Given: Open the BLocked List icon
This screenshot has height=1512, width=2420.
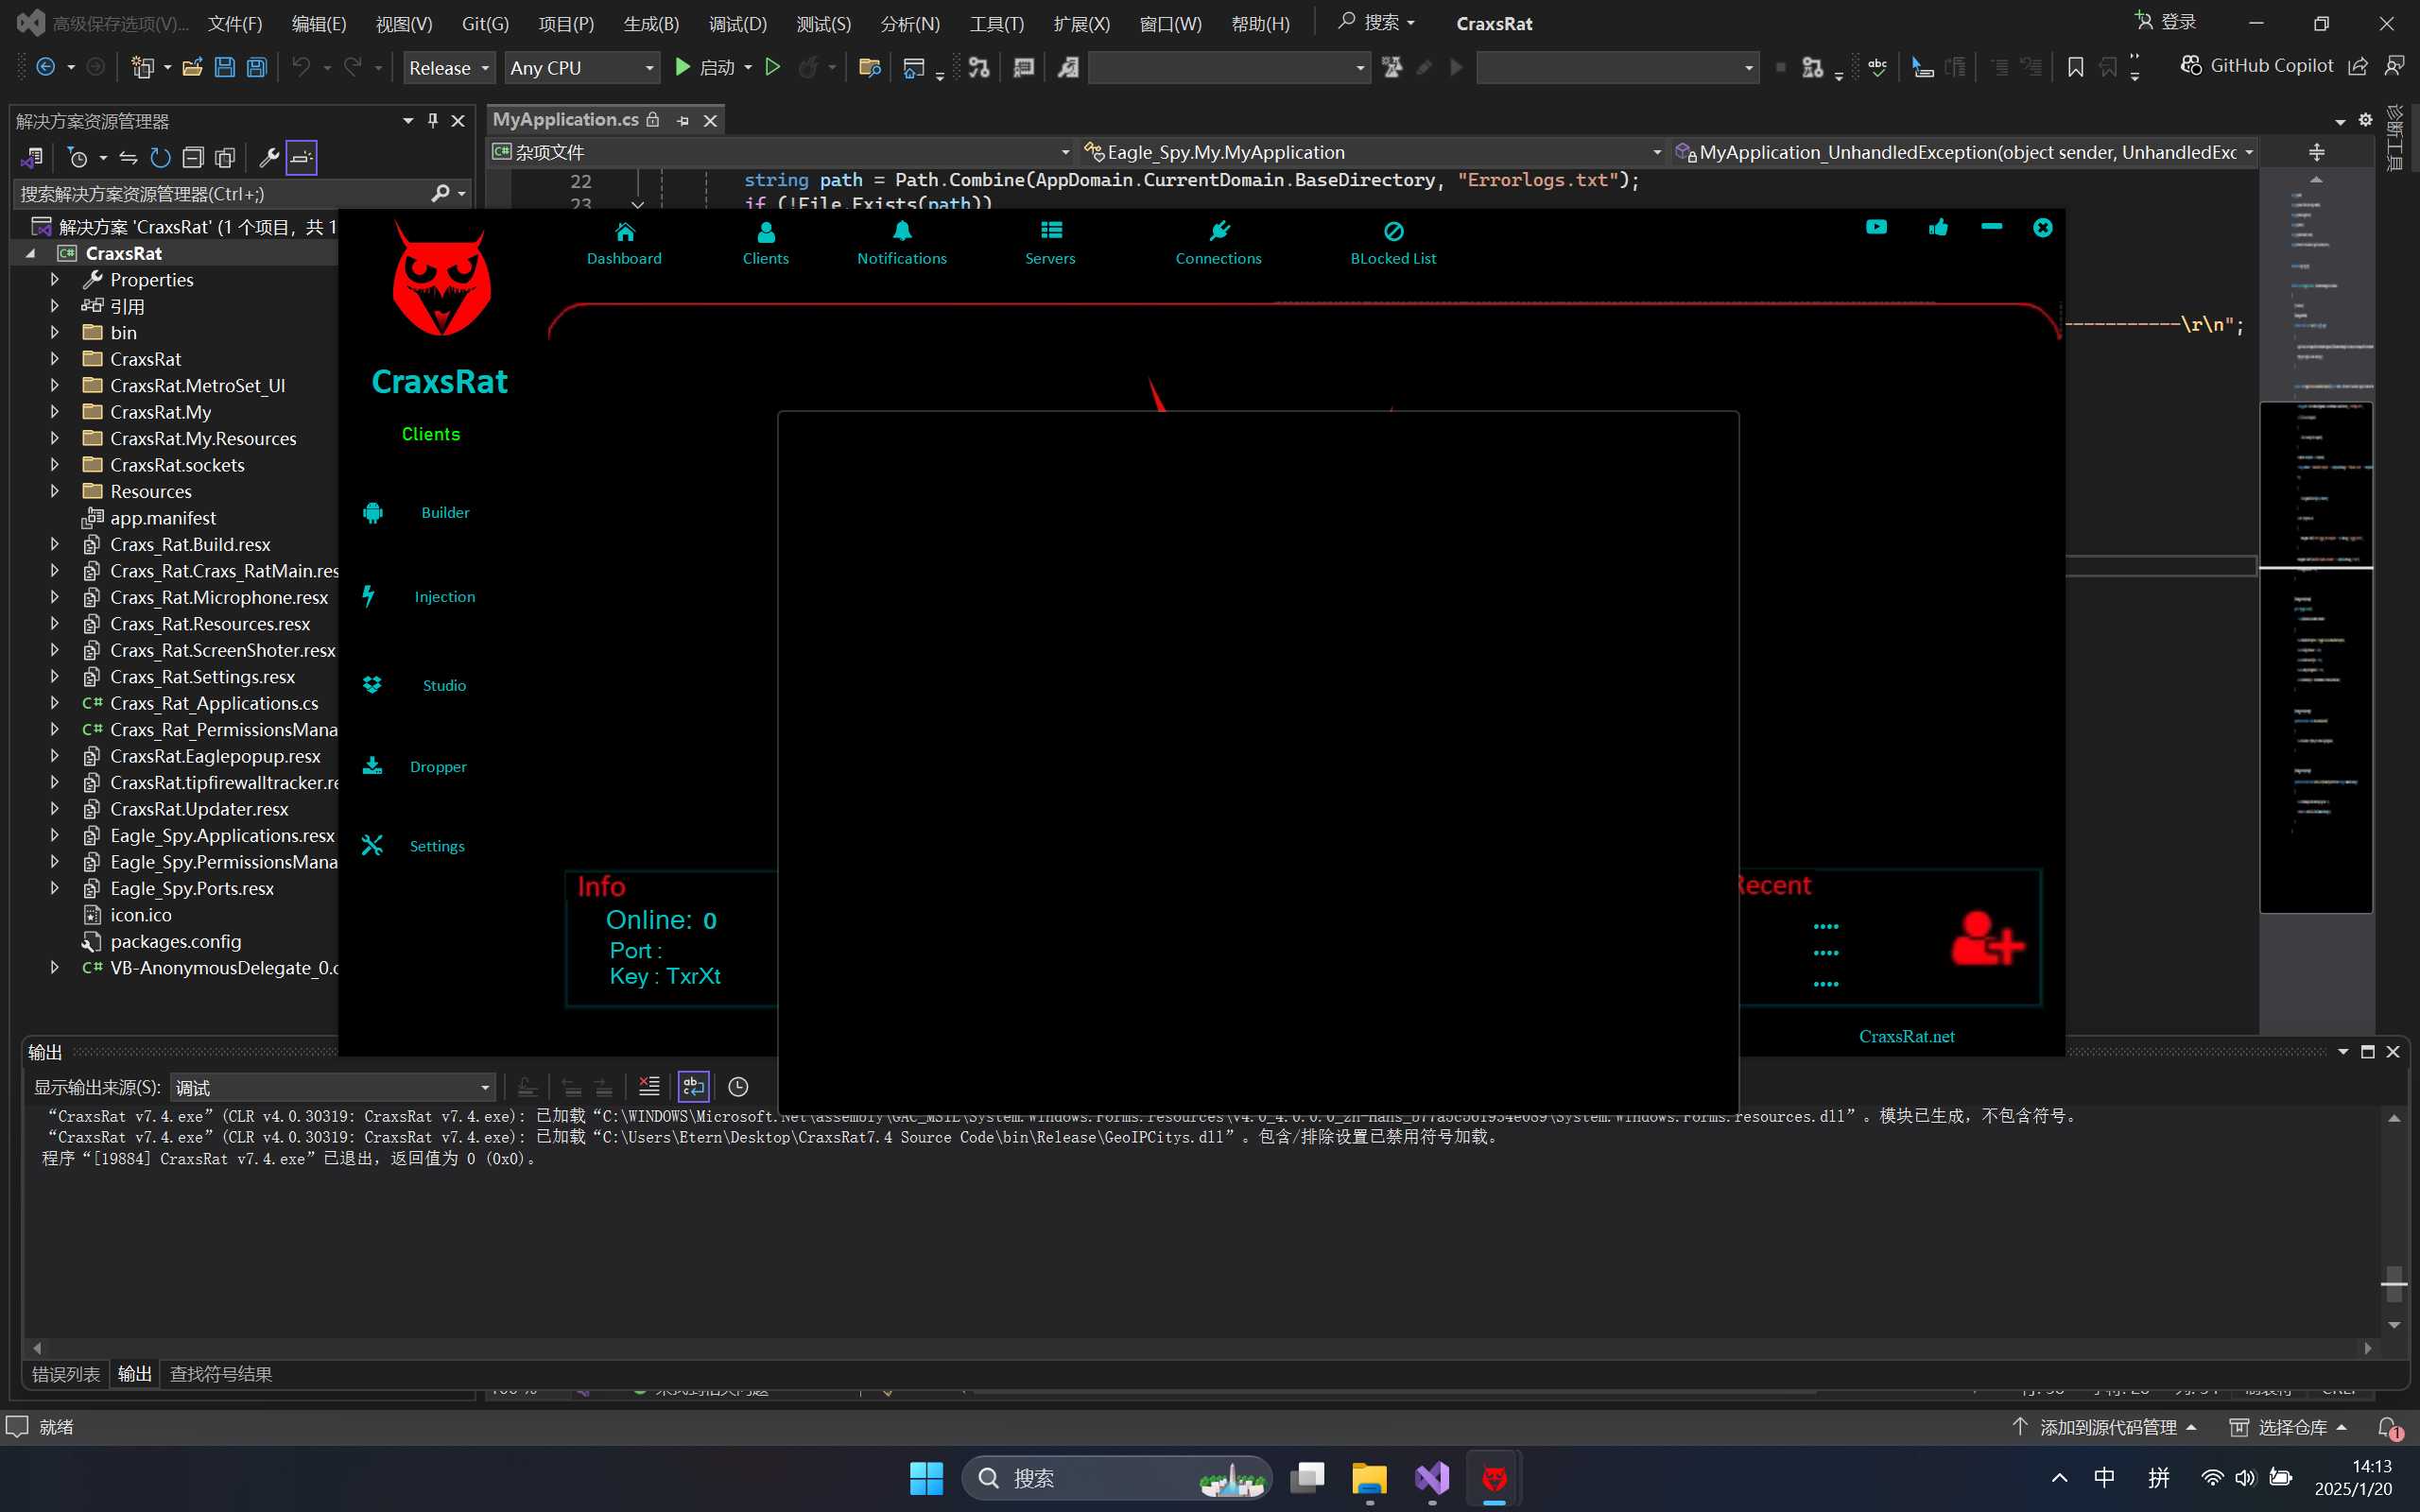Looking at the screenshot, I should click(1393, 231).
